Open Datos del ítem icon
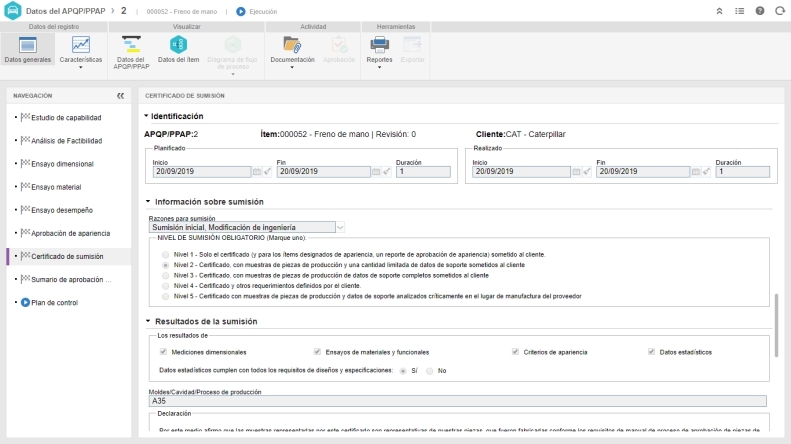Image resolution: width=791 pixels, height=444 pixels. pyautogui.click(x=179, y=43)
